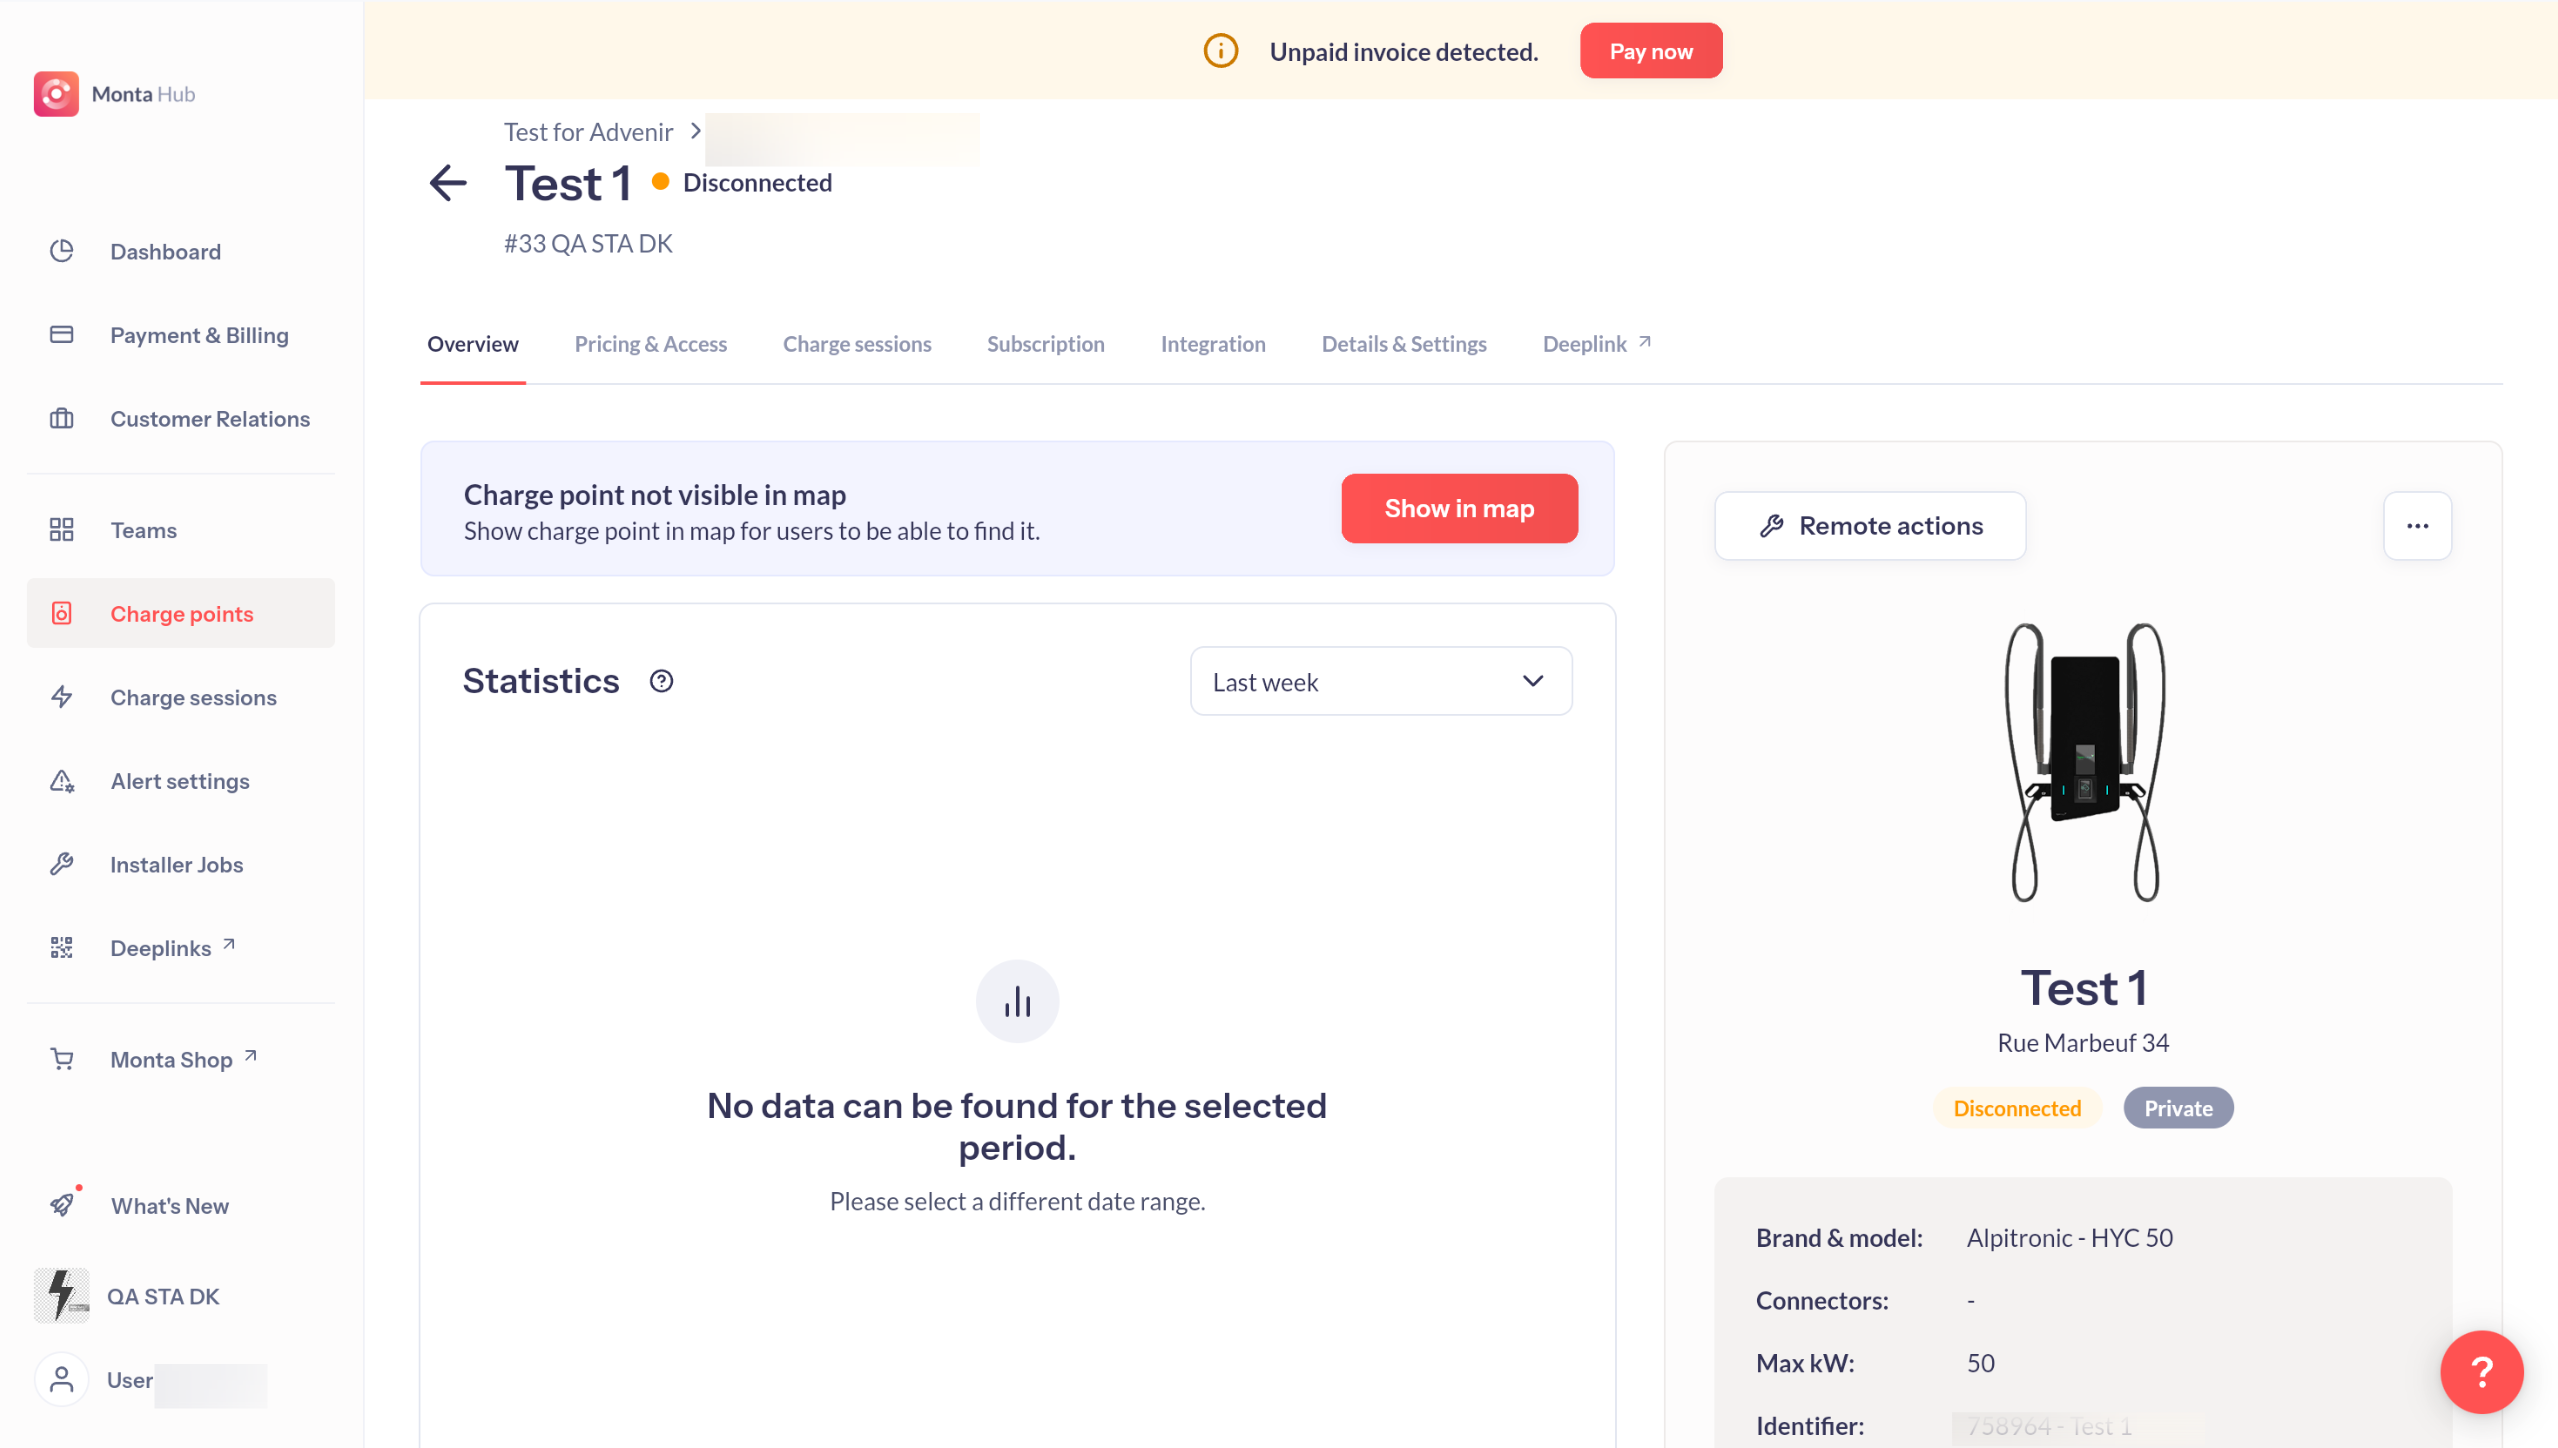Click the three-dots more options button
This screenshot has width=2558, height=1448.
[2416, 526]
